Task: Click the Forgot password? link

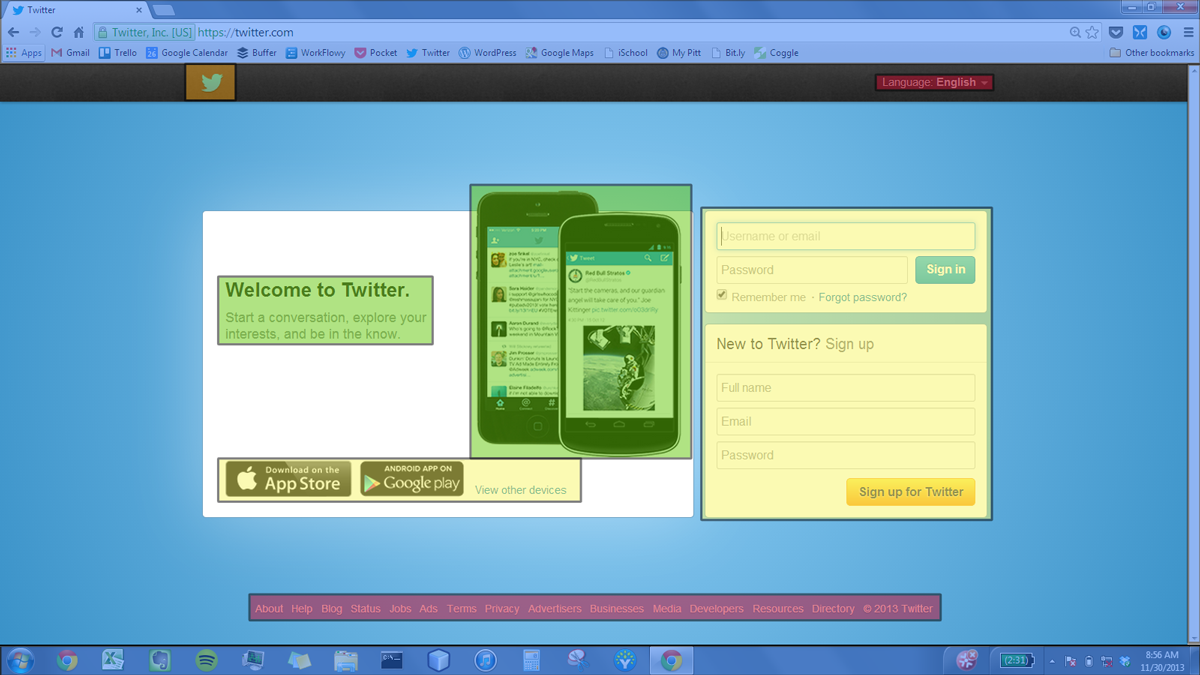Action: tap(863, 297)
